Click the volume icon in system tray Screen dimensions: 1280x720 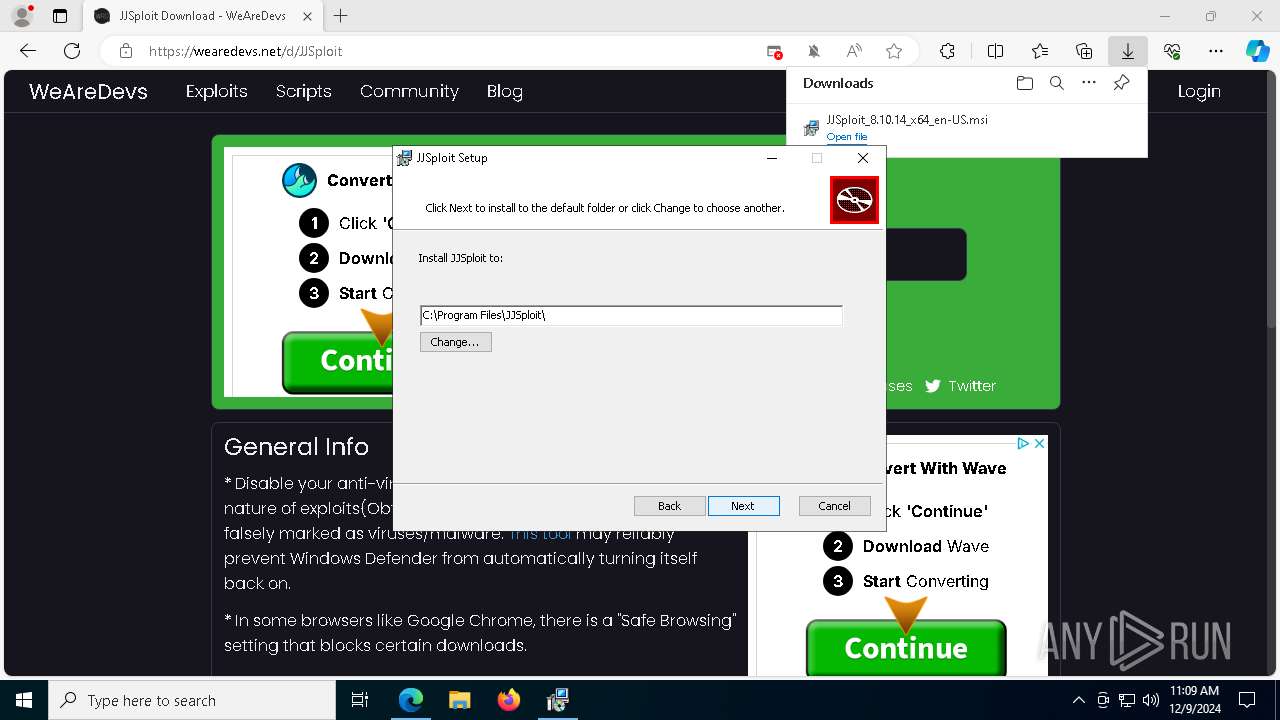click(x=1151, y=700)
